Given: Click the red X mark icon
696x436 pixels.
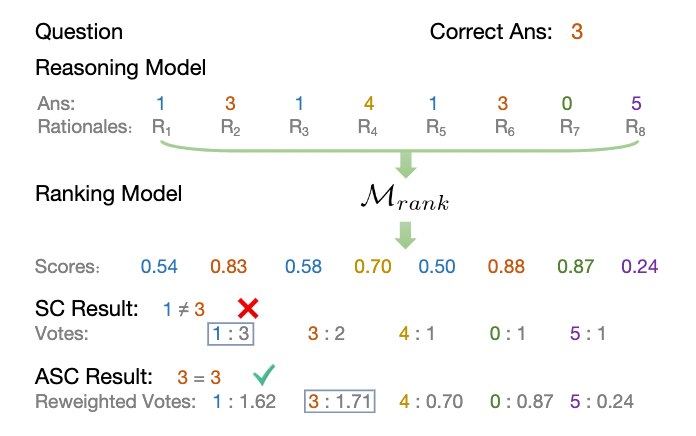Looking at the screenshot, I should 247,307.
